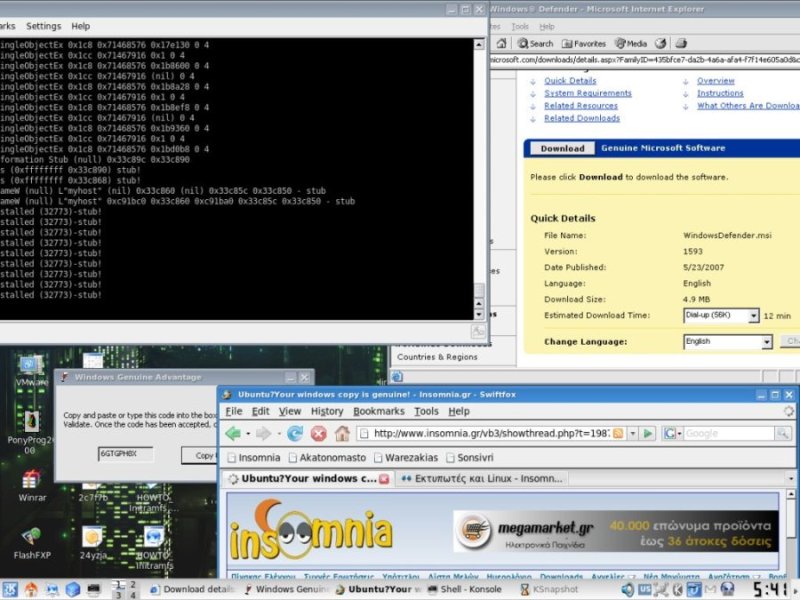Expand the Swiftfox address bar URL dropdown
The image size is (800, 600).
coord(633,434)
